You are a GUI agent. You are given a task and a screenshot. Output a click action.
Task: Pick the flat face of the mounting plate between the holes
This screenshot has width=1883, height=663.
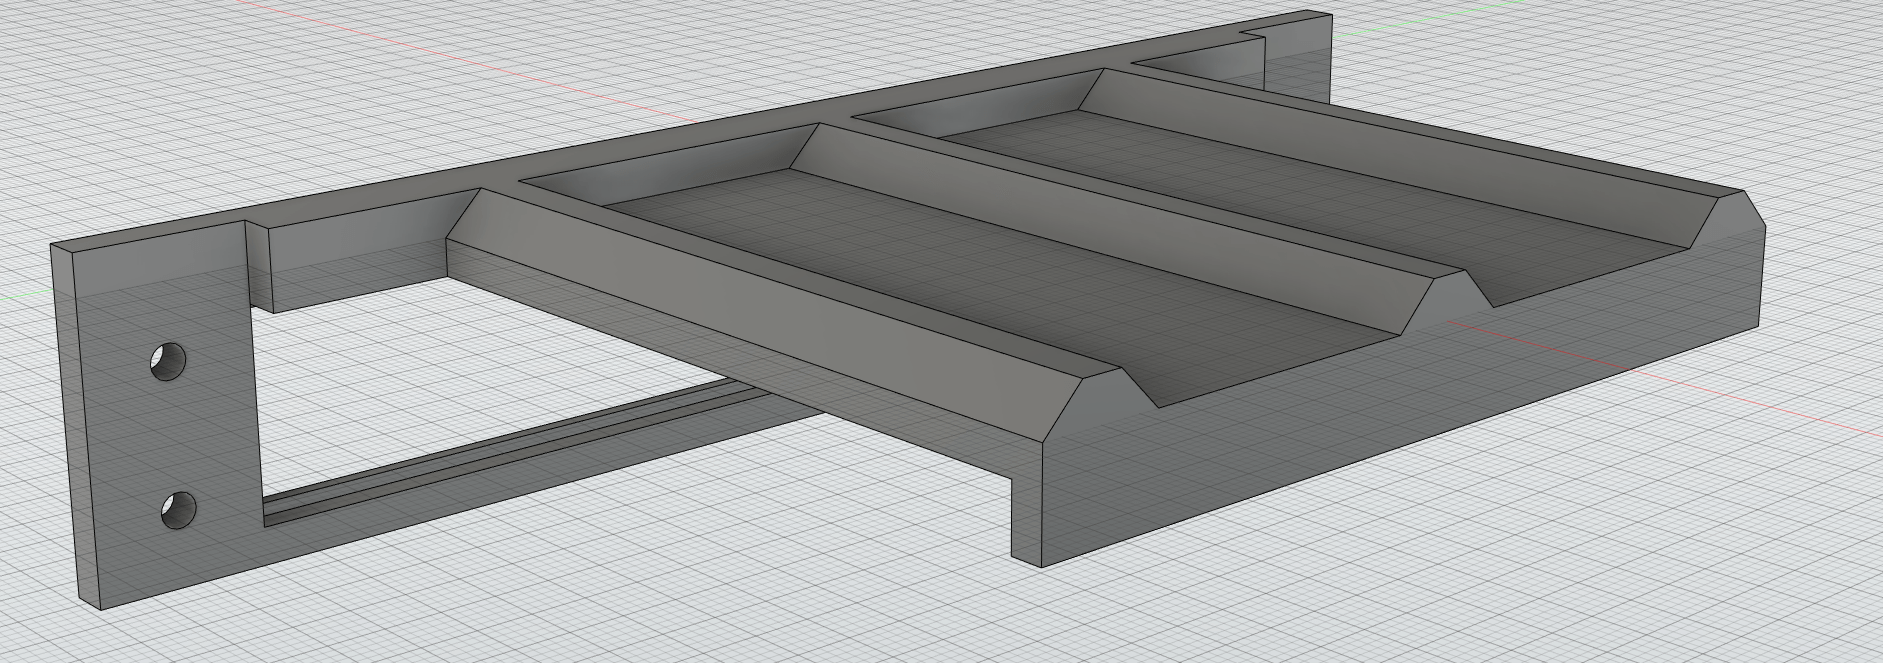[x=172, y=437]
